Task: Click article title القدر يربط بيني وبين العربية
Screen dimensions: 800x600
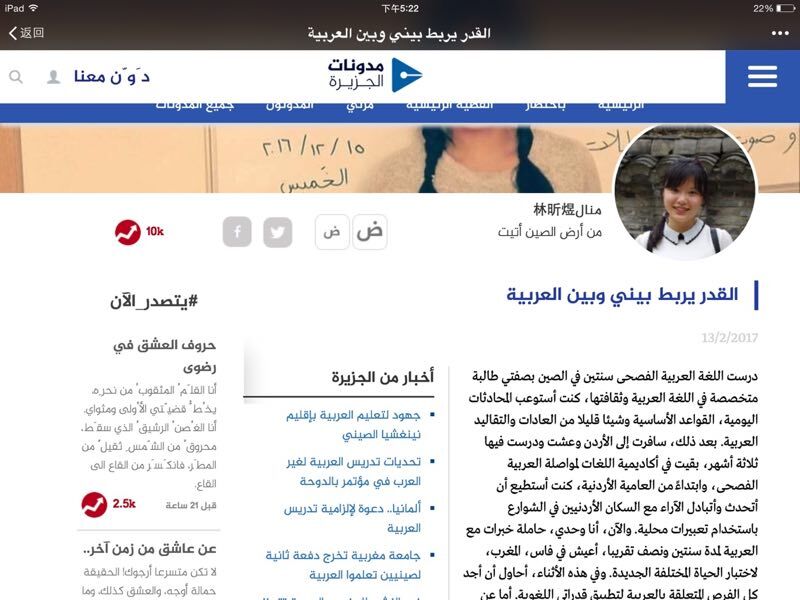Action: (x=622, y=295)
